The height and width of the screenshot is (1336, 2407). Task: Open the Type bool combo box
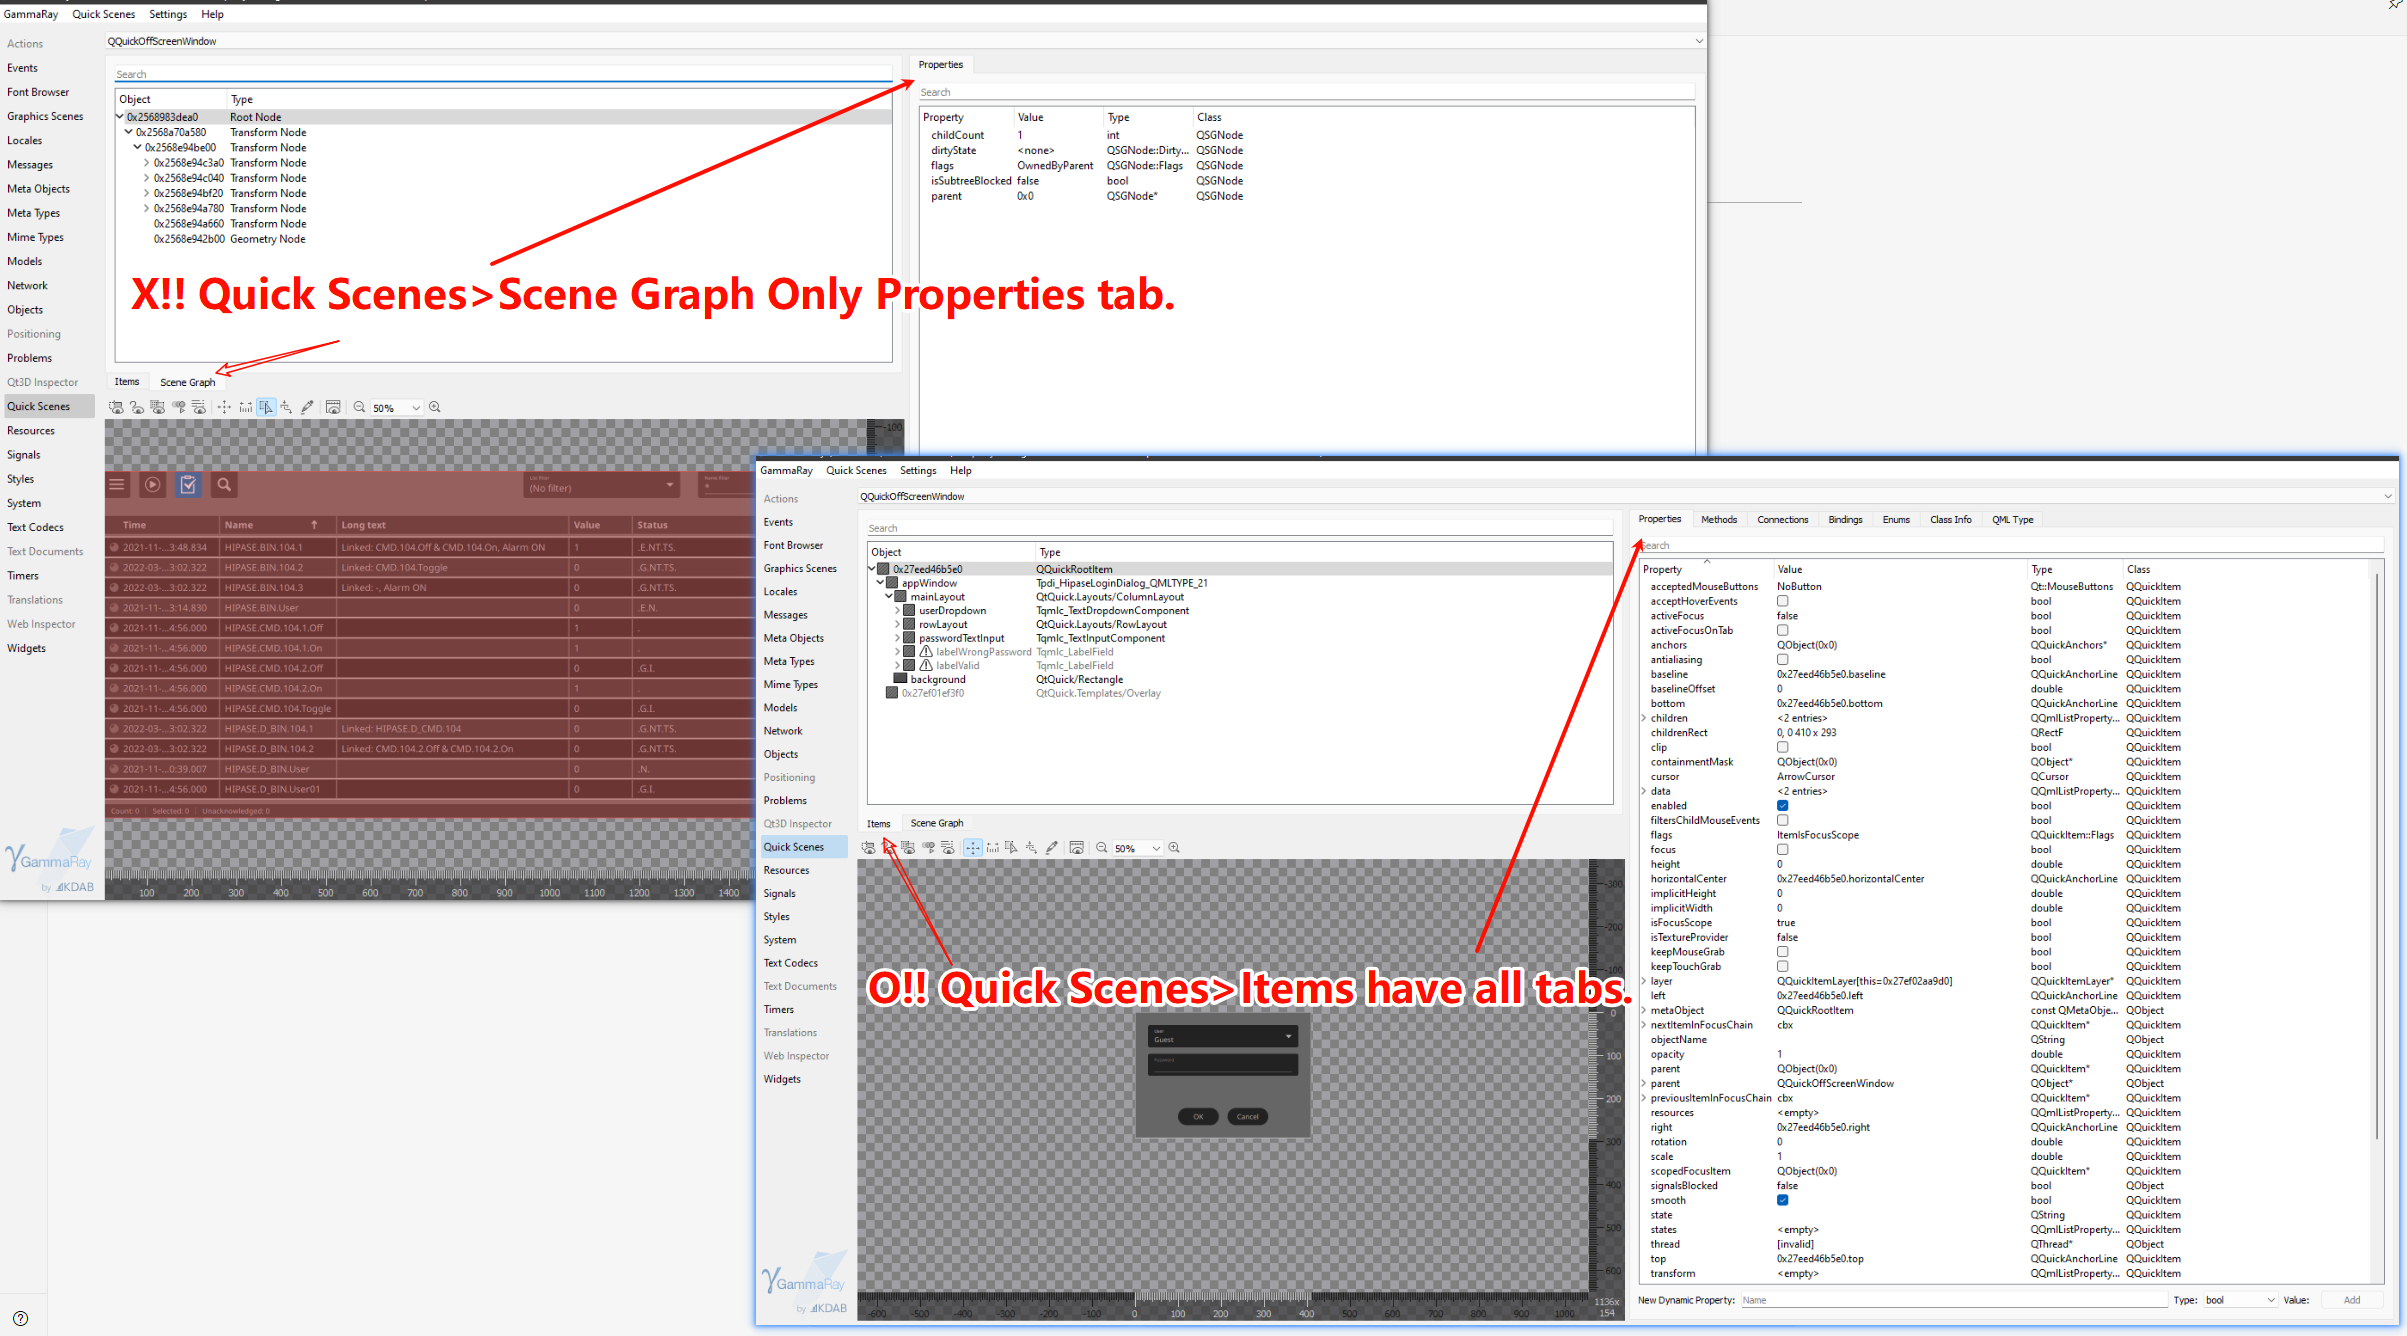pos(2240,1300)
